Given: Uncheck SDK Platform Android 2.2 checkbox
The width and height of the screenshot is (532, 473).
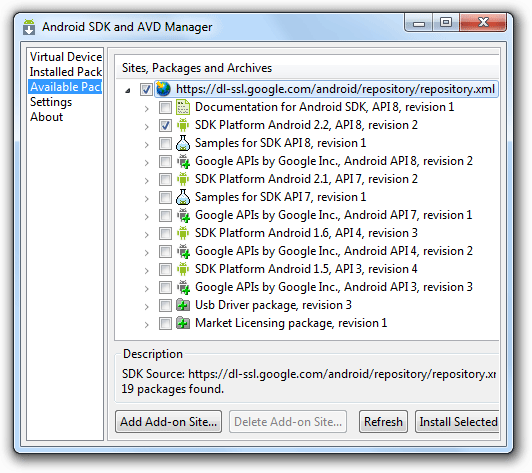Looking at the screenshot, I should click(x=165, y=126).
